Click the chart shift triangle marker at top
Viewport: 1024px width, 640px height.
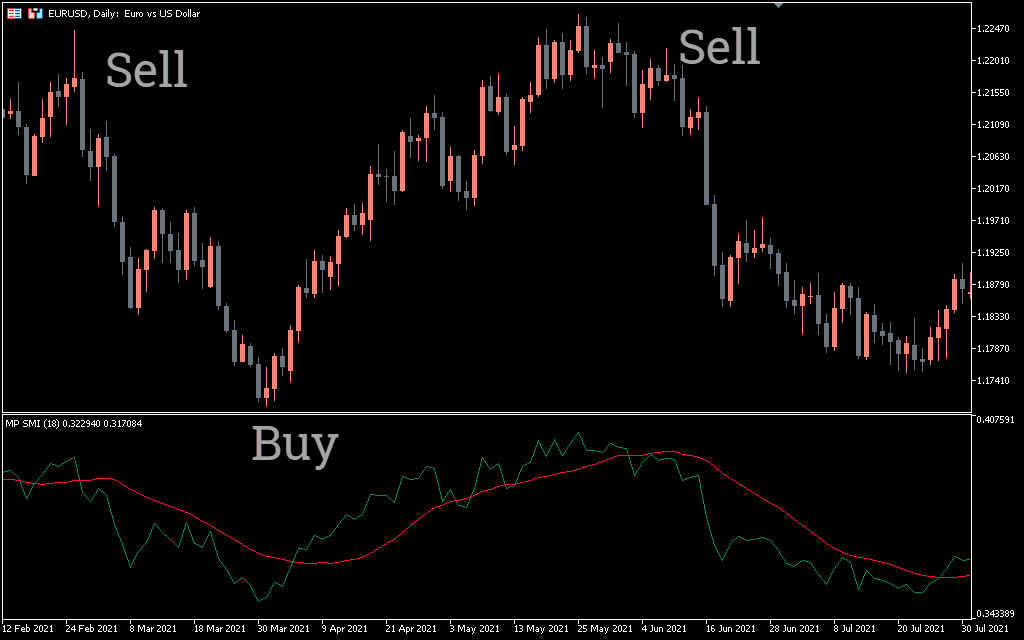click(778, 5)
